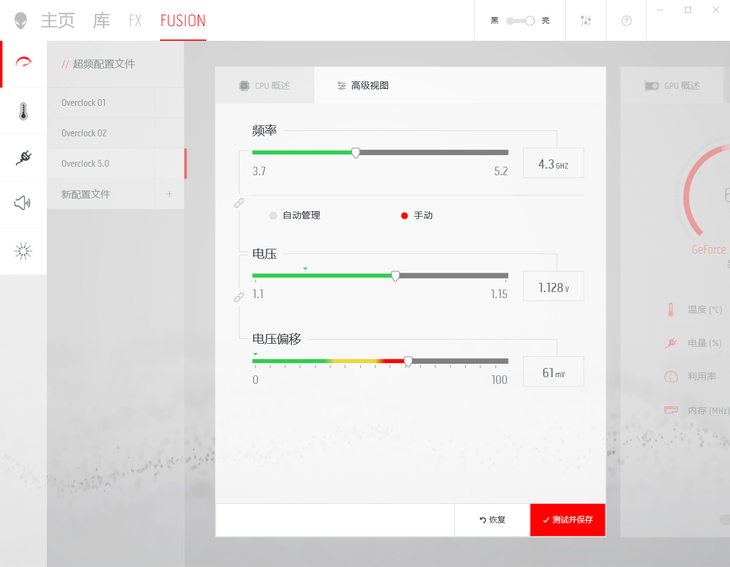Open the thermal thermometer sidebar icon
This screenshot has height=567, width=730.
coord(23,111)
